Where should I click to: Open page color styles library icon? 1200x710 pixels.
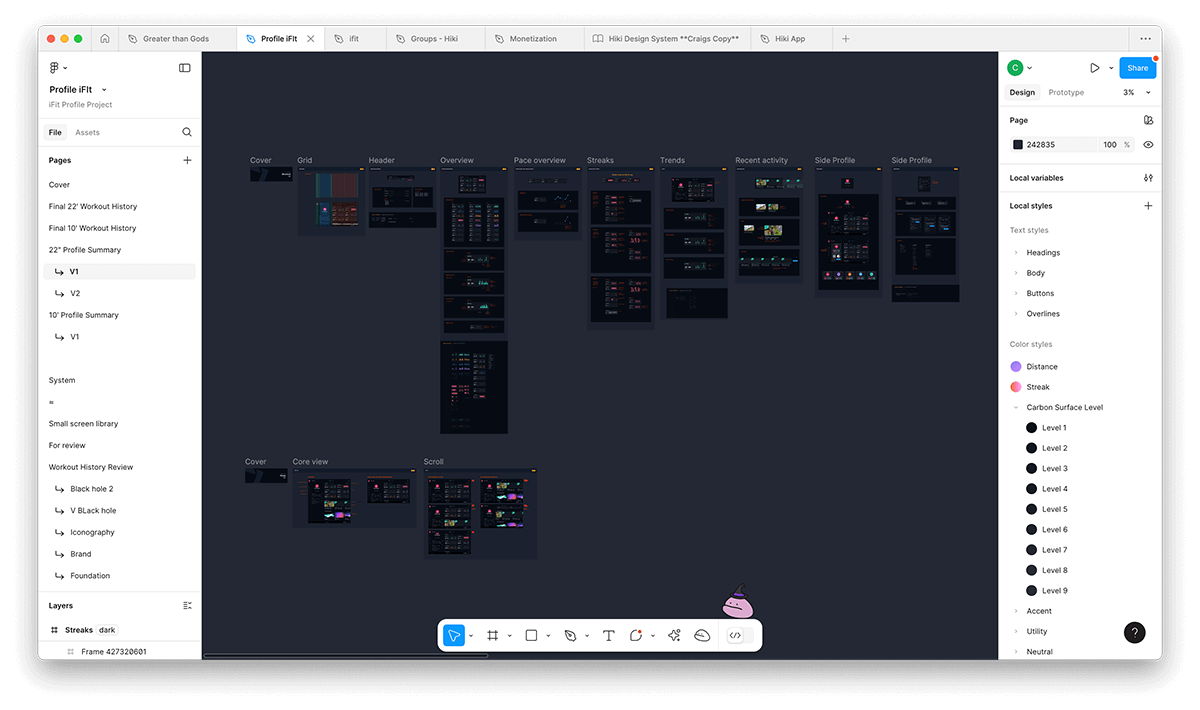(1148, 120)
